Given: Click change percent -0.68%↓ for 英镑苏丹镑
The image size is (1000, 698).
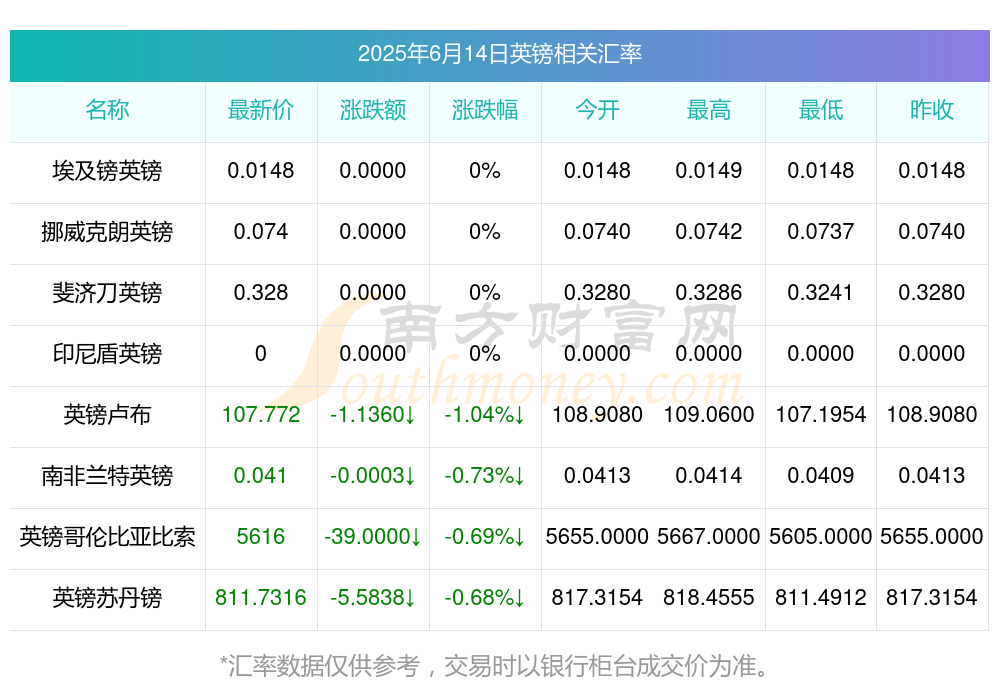Looking at the screenshot, I should click(x=485, y=598).
